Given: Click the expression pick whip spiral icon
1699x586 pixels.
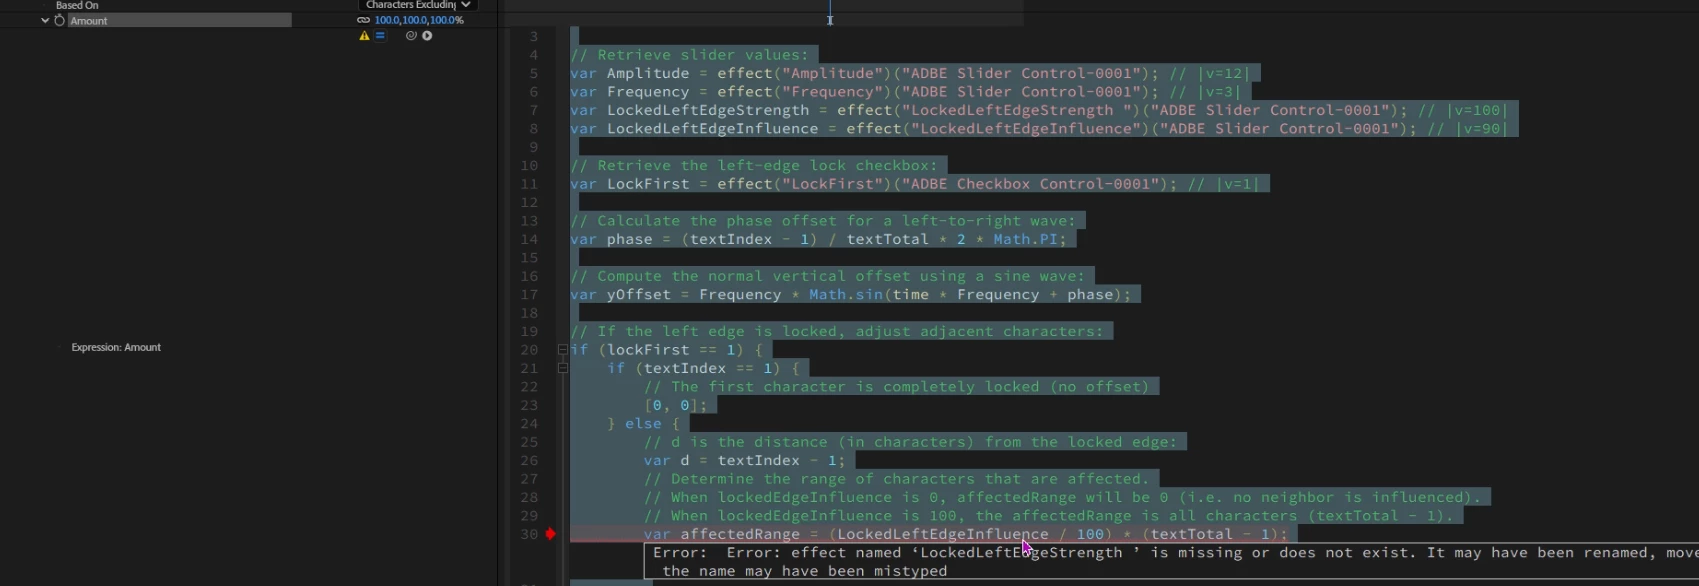Looking at the screenshot, I should (411, 35).
